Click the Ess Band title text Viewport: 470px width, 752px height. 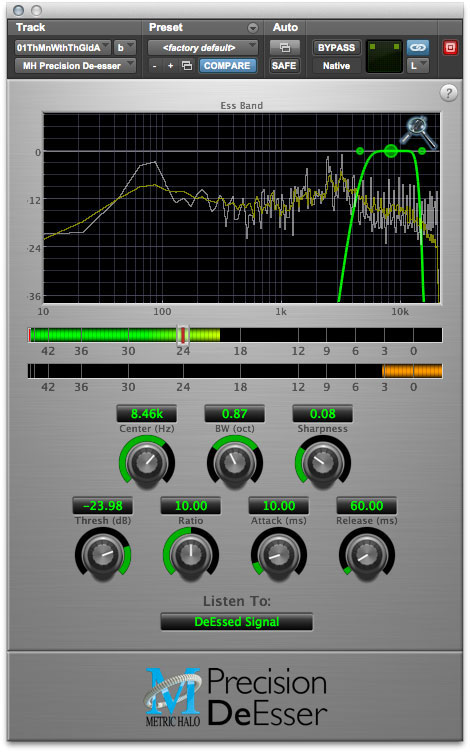coord(242,106)
